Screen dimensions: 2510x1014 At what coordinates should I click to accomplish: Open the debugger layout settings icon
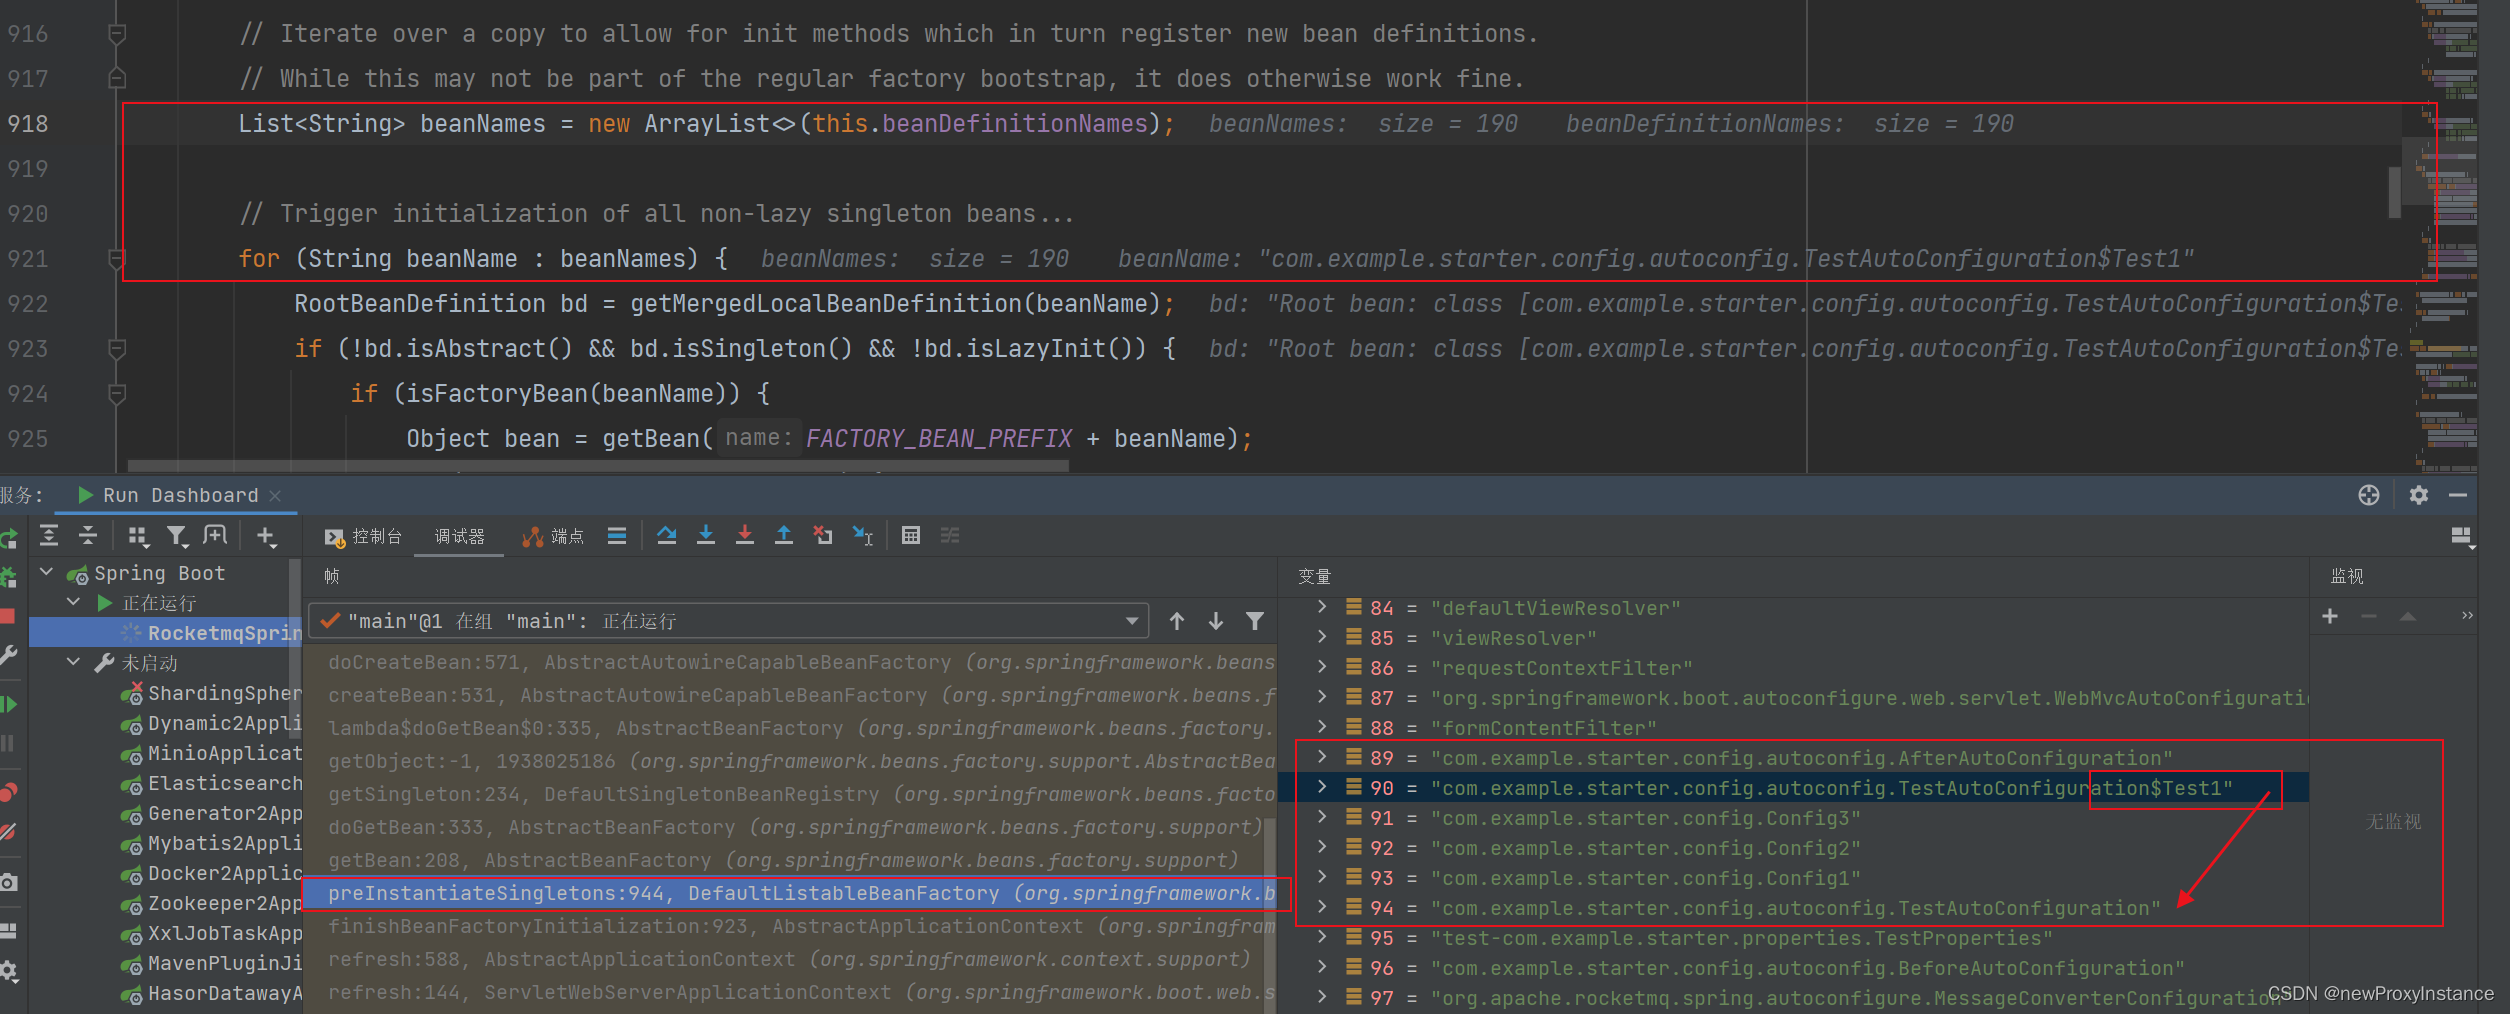(x=2462, y=537)
